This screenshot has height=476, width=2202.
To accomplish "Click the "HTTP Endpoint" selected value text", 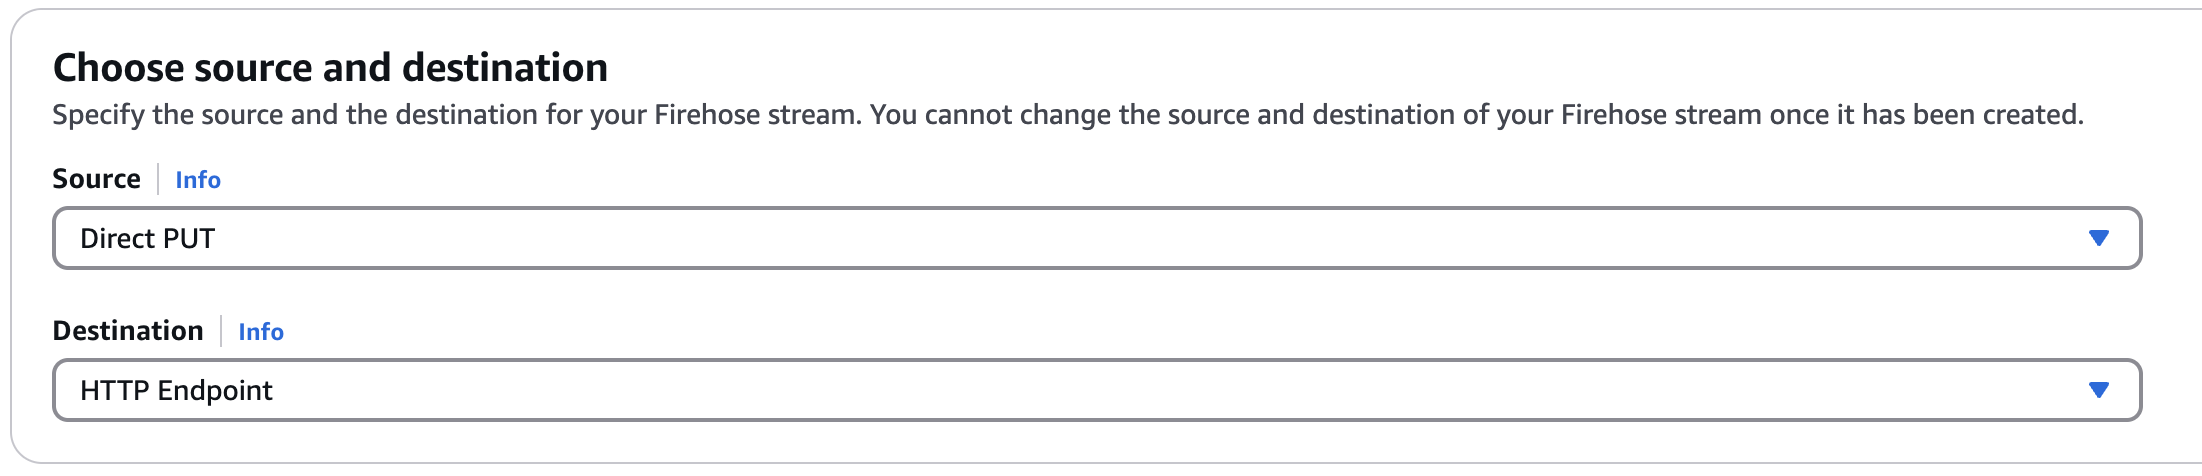I will pyautogui.click(x=176, y=391).
